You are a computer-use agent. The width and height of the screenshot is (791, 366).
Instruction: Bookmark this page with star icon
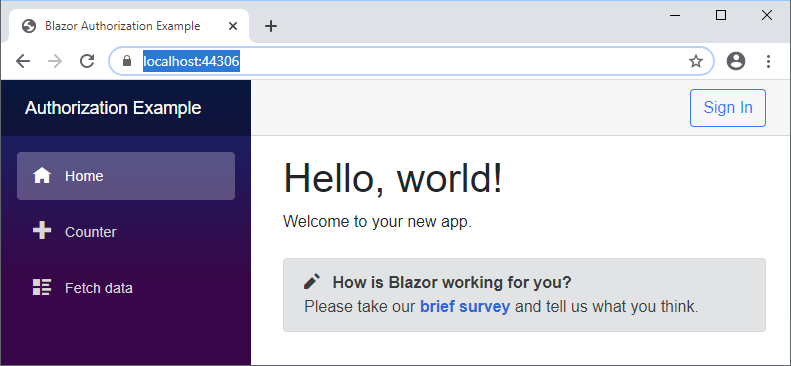696,62
